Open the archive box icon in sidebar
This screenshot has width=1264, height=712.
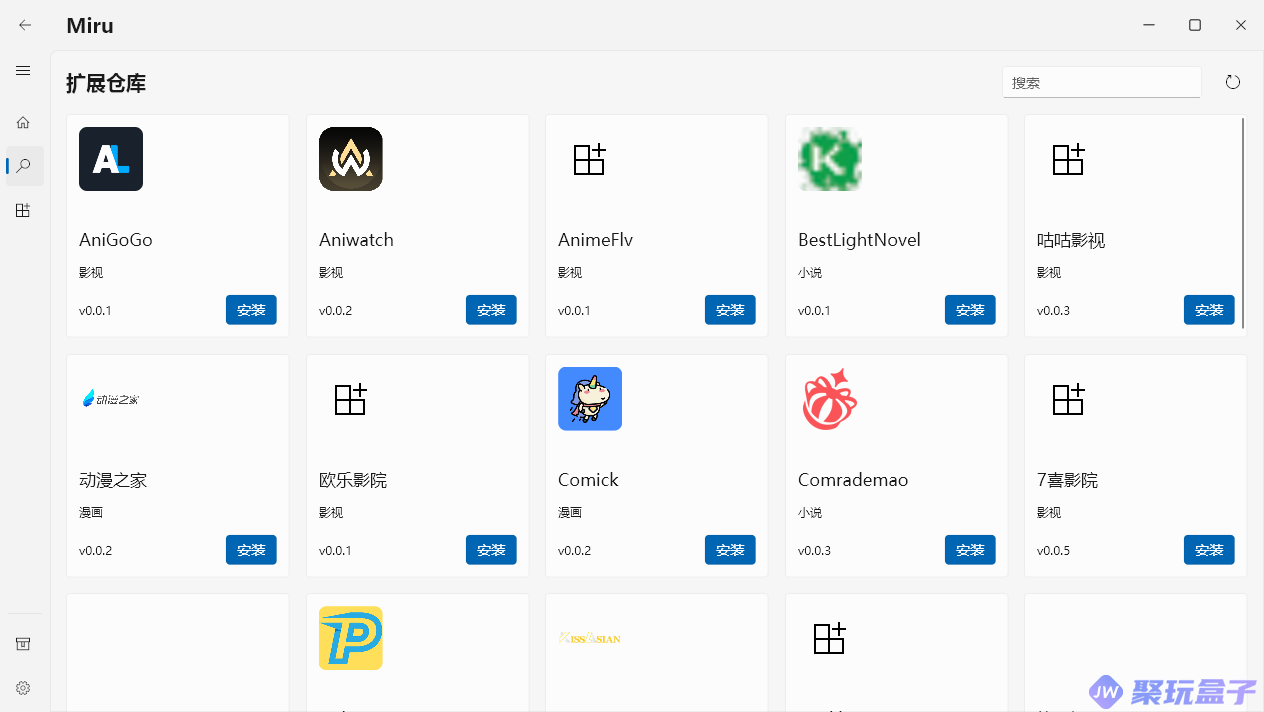tap(23, 644)
